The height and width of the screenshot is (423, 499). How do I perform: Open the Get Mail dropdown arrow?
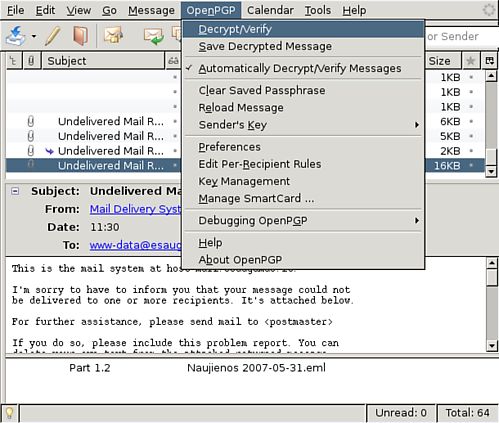pos(34,36)
